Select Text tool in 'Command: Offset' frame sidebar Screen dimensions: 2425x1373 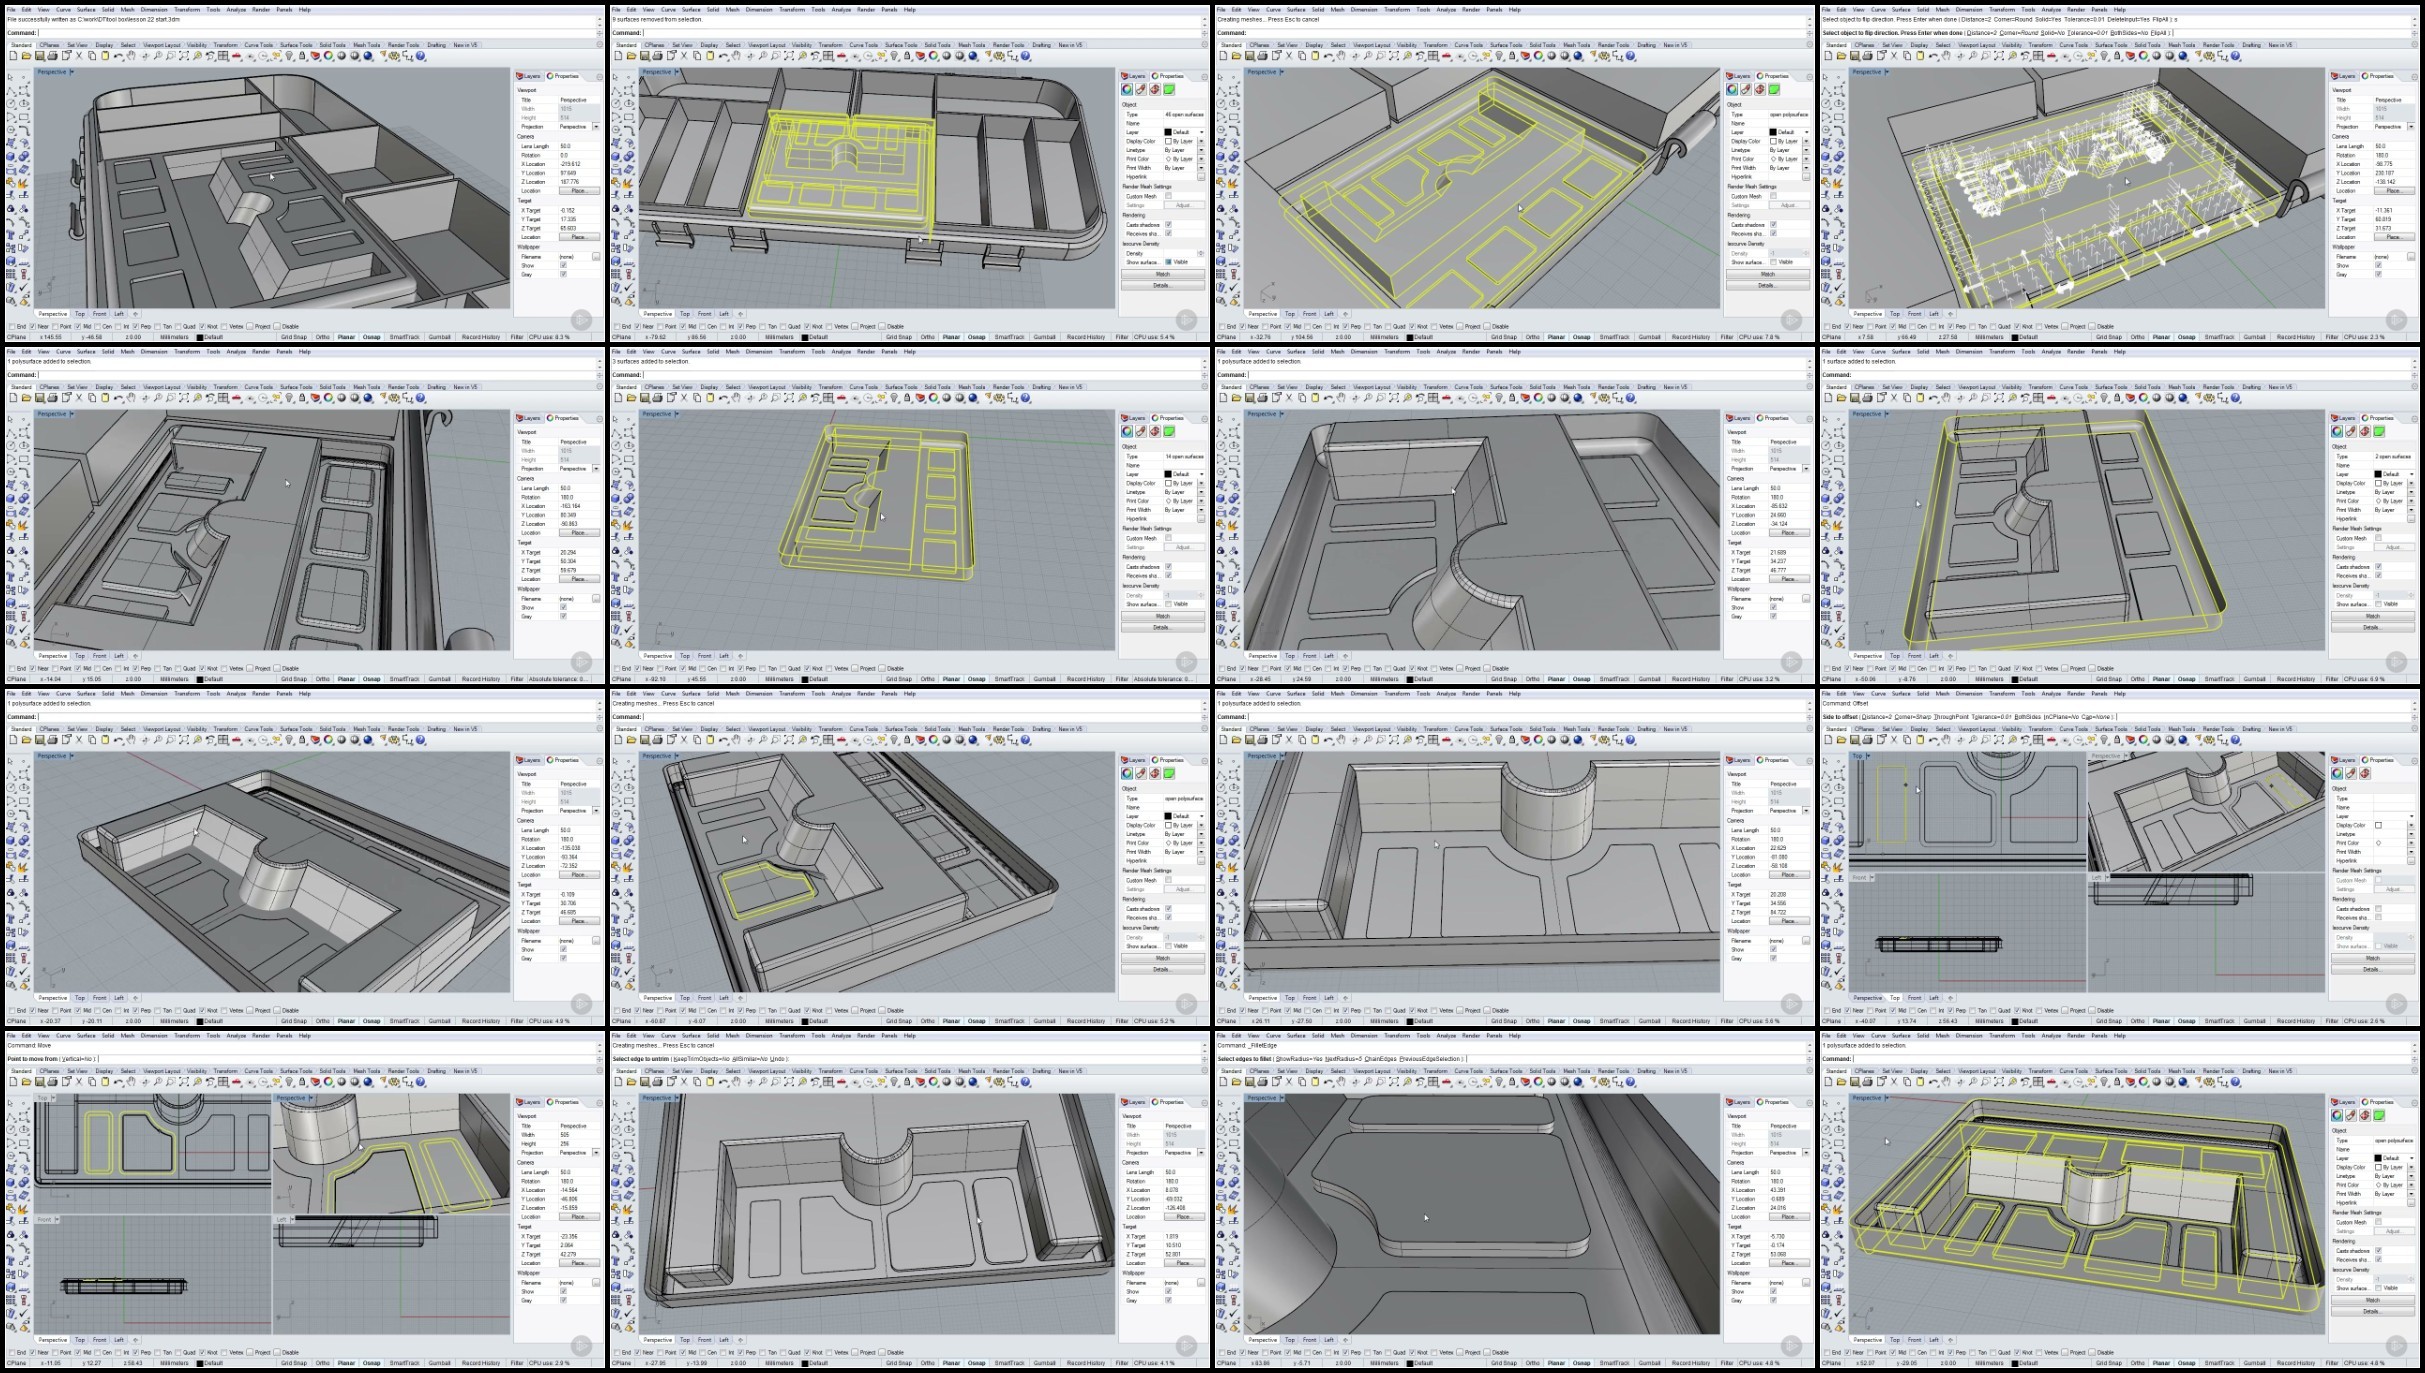(x=1825, y=919)
